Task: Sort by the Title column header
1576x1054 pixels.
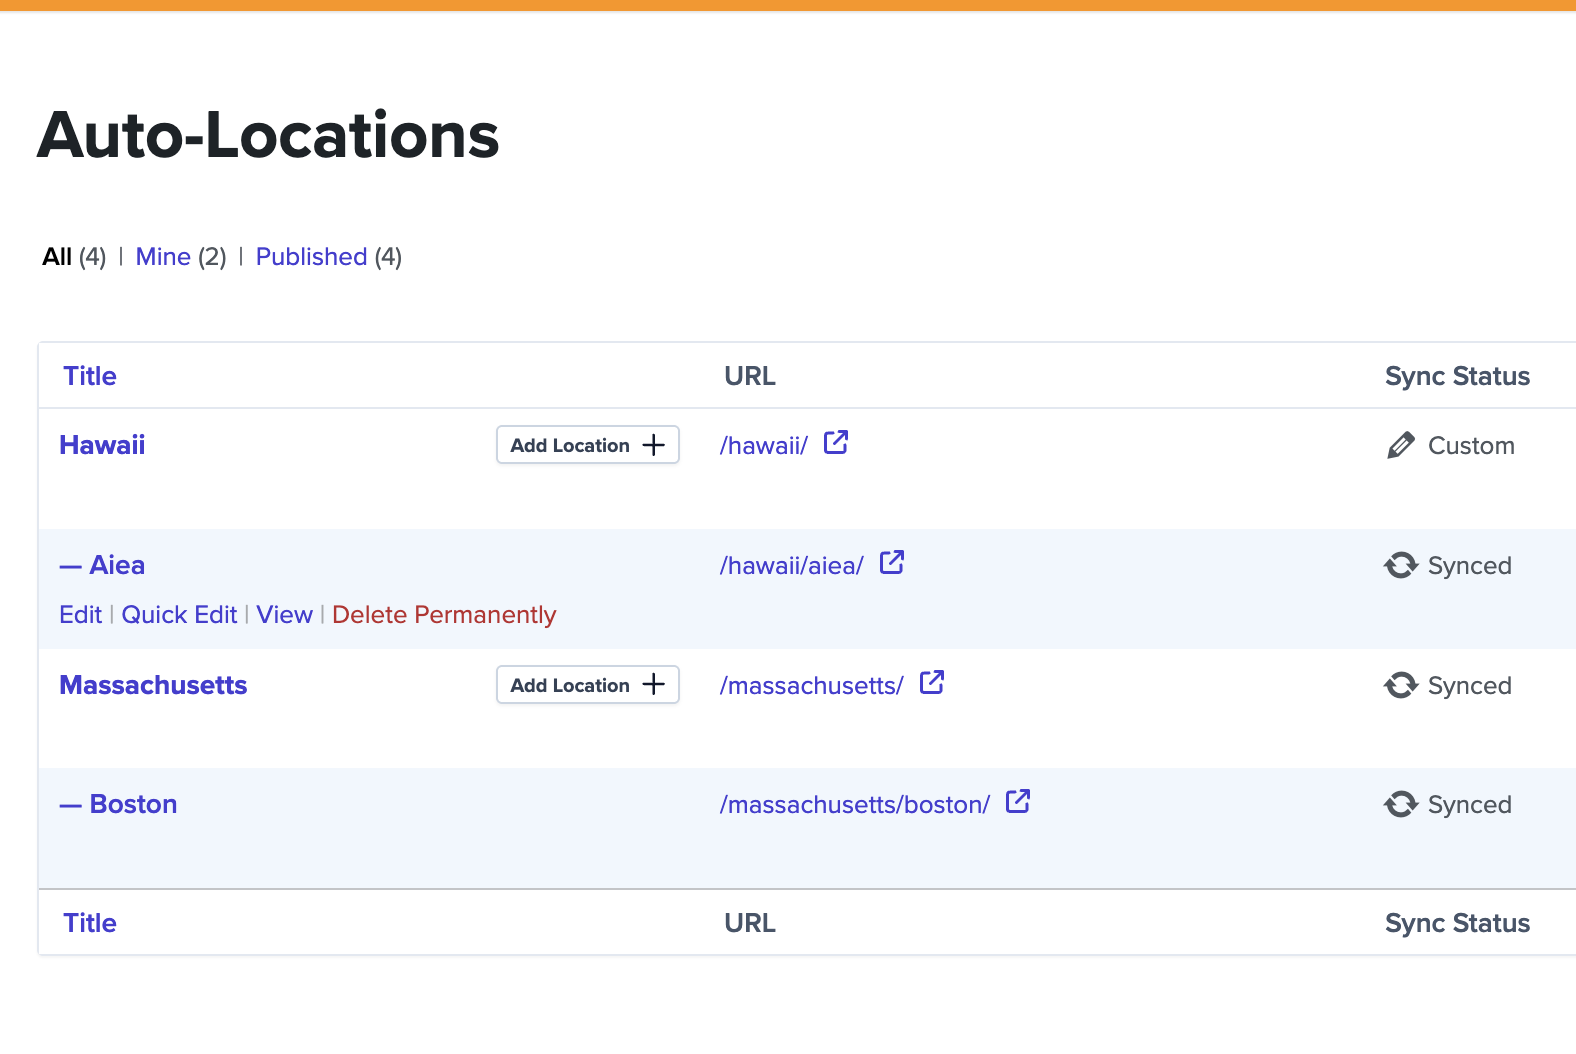Action: tap(90, 376)
